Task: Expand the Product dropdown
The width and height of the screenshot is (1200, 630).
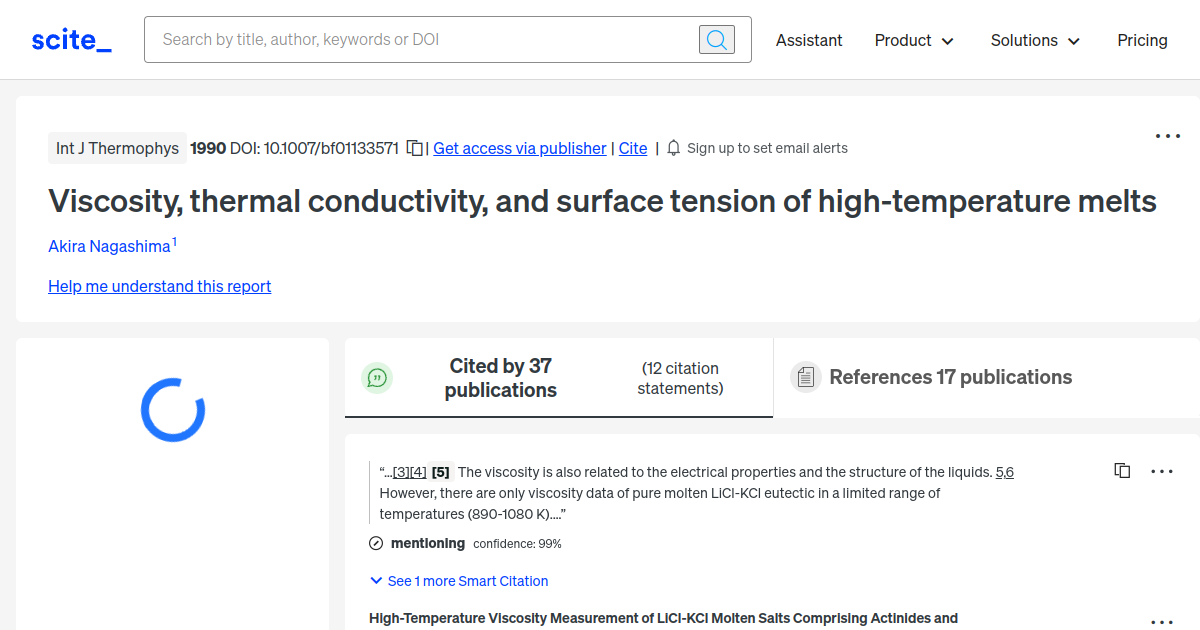Action: [x=913, y=40]
